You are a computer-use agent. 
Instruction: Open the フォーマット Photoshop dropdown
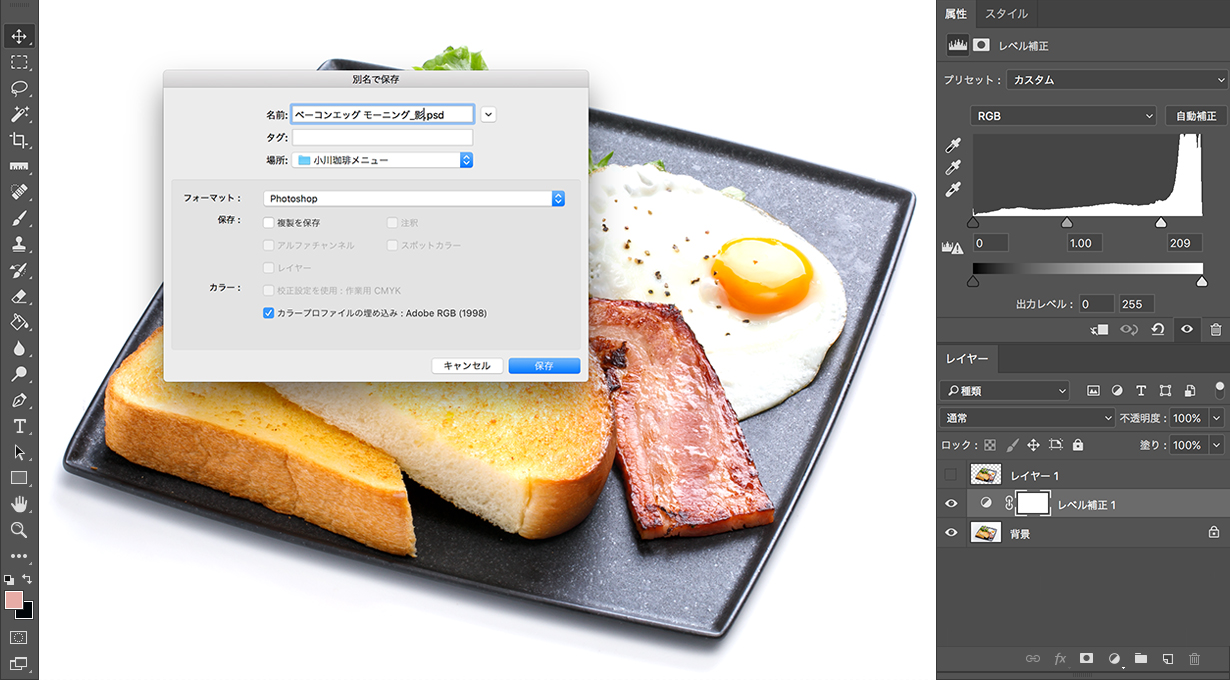point(414,199)
